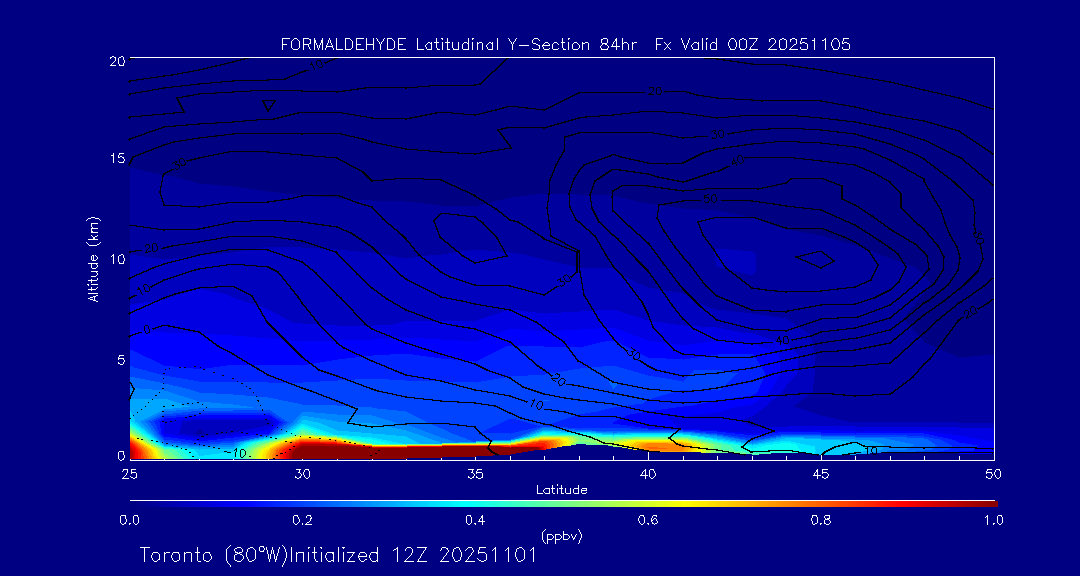
Task: Click the small diamond contour at 10 km altitude
Action: tap(818, 259)
